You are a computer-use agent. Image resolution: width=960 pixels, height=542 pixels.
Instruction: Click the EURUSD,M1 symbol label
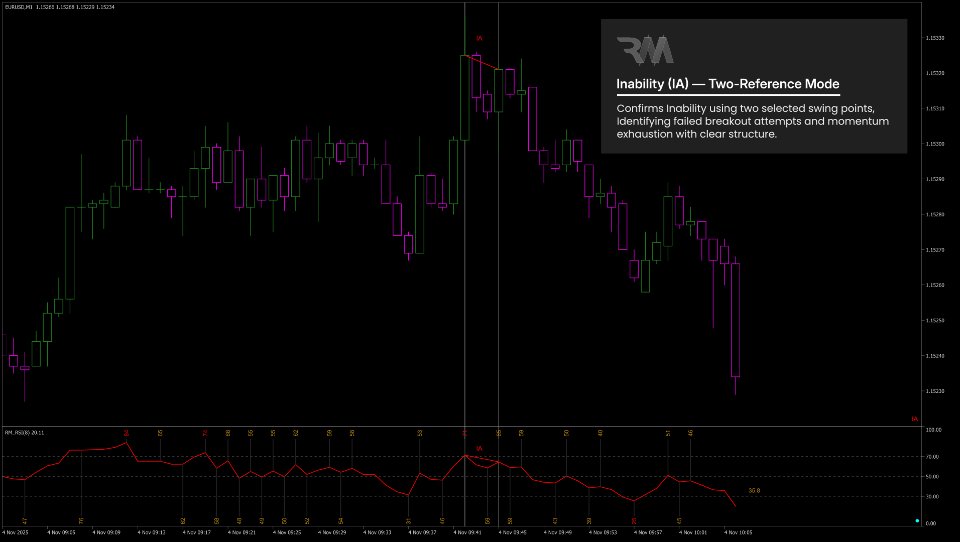pos(18,7)
